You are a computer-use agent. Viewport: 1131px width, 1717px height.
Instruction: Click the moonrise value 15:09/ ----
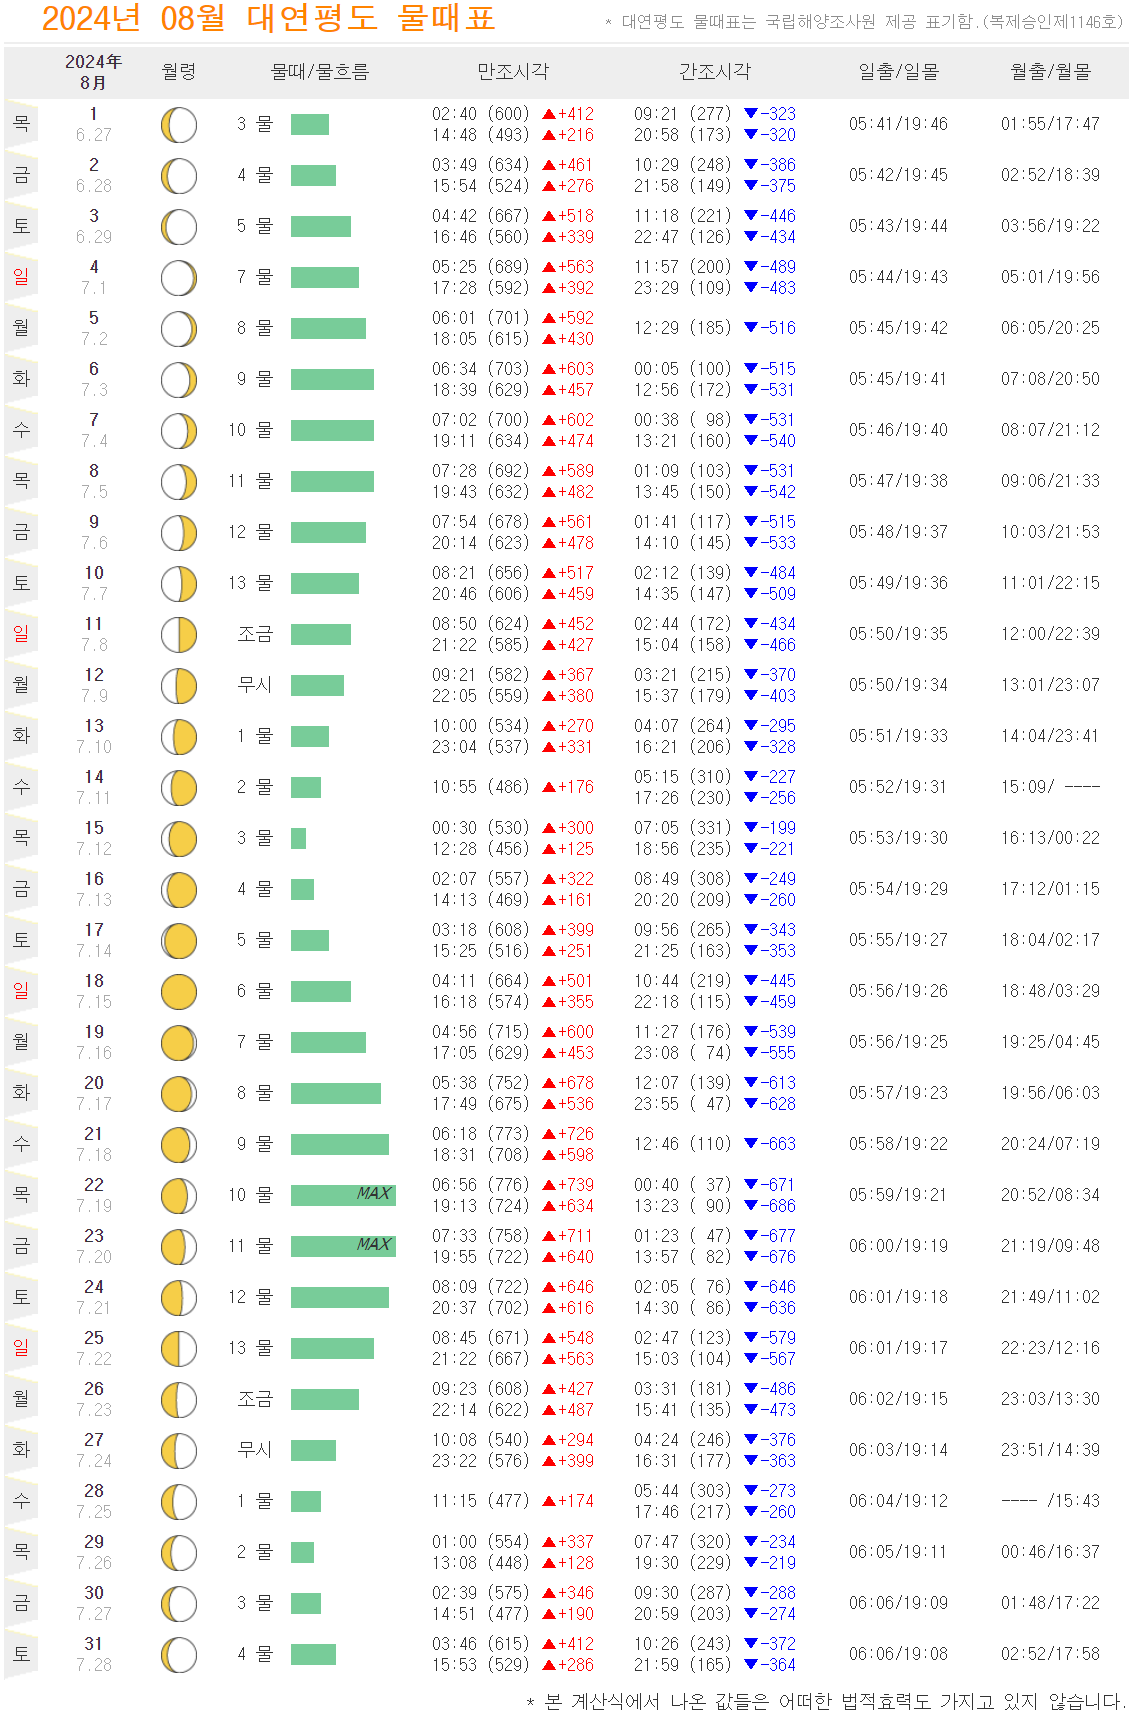(x=1051, y=788)
